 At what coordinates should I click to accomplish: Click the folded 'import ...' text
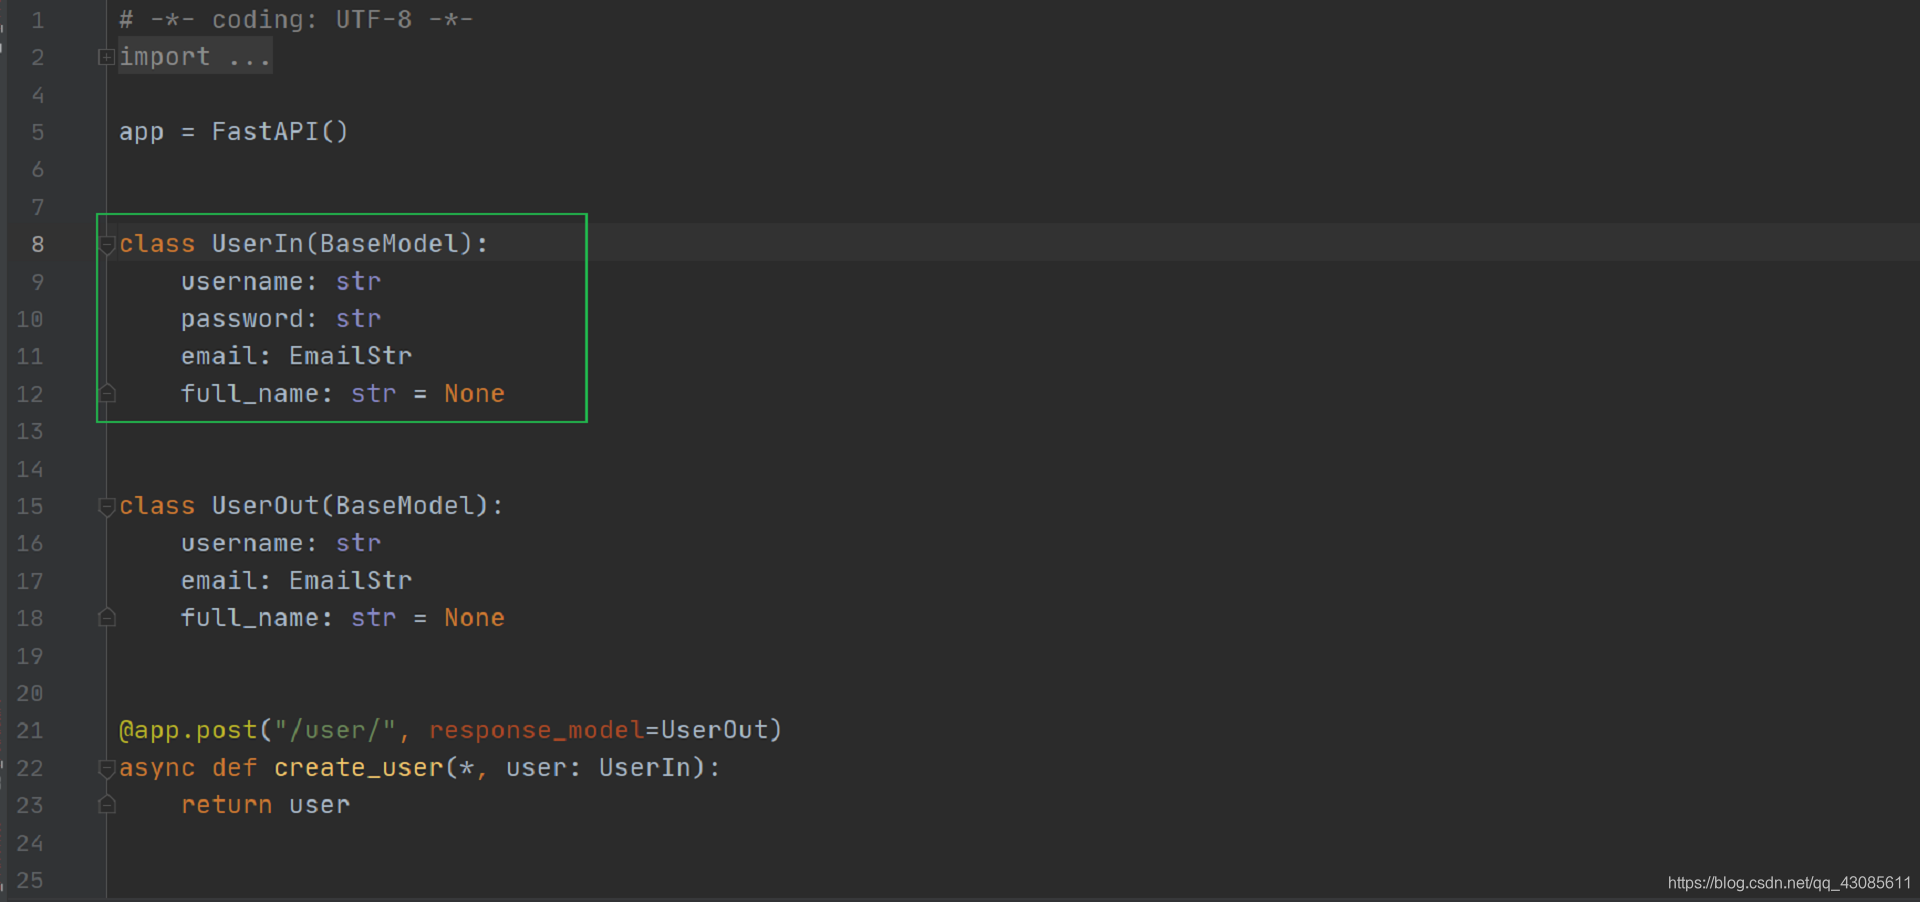(x=195, y=57)
